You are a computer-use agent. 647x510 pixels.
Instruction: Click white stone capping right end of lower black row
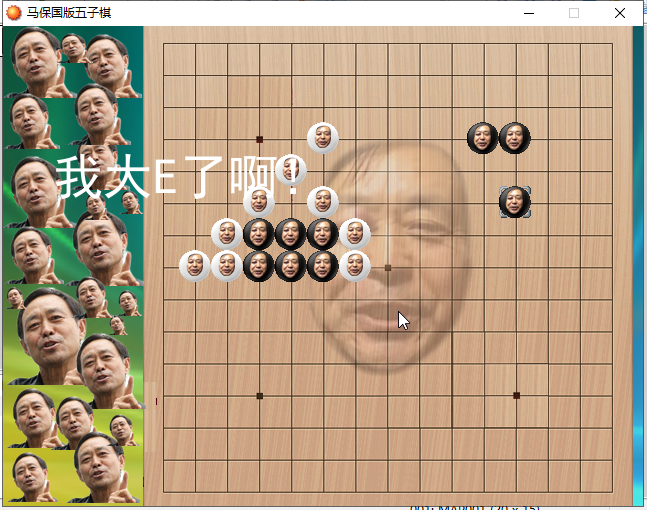355,266
